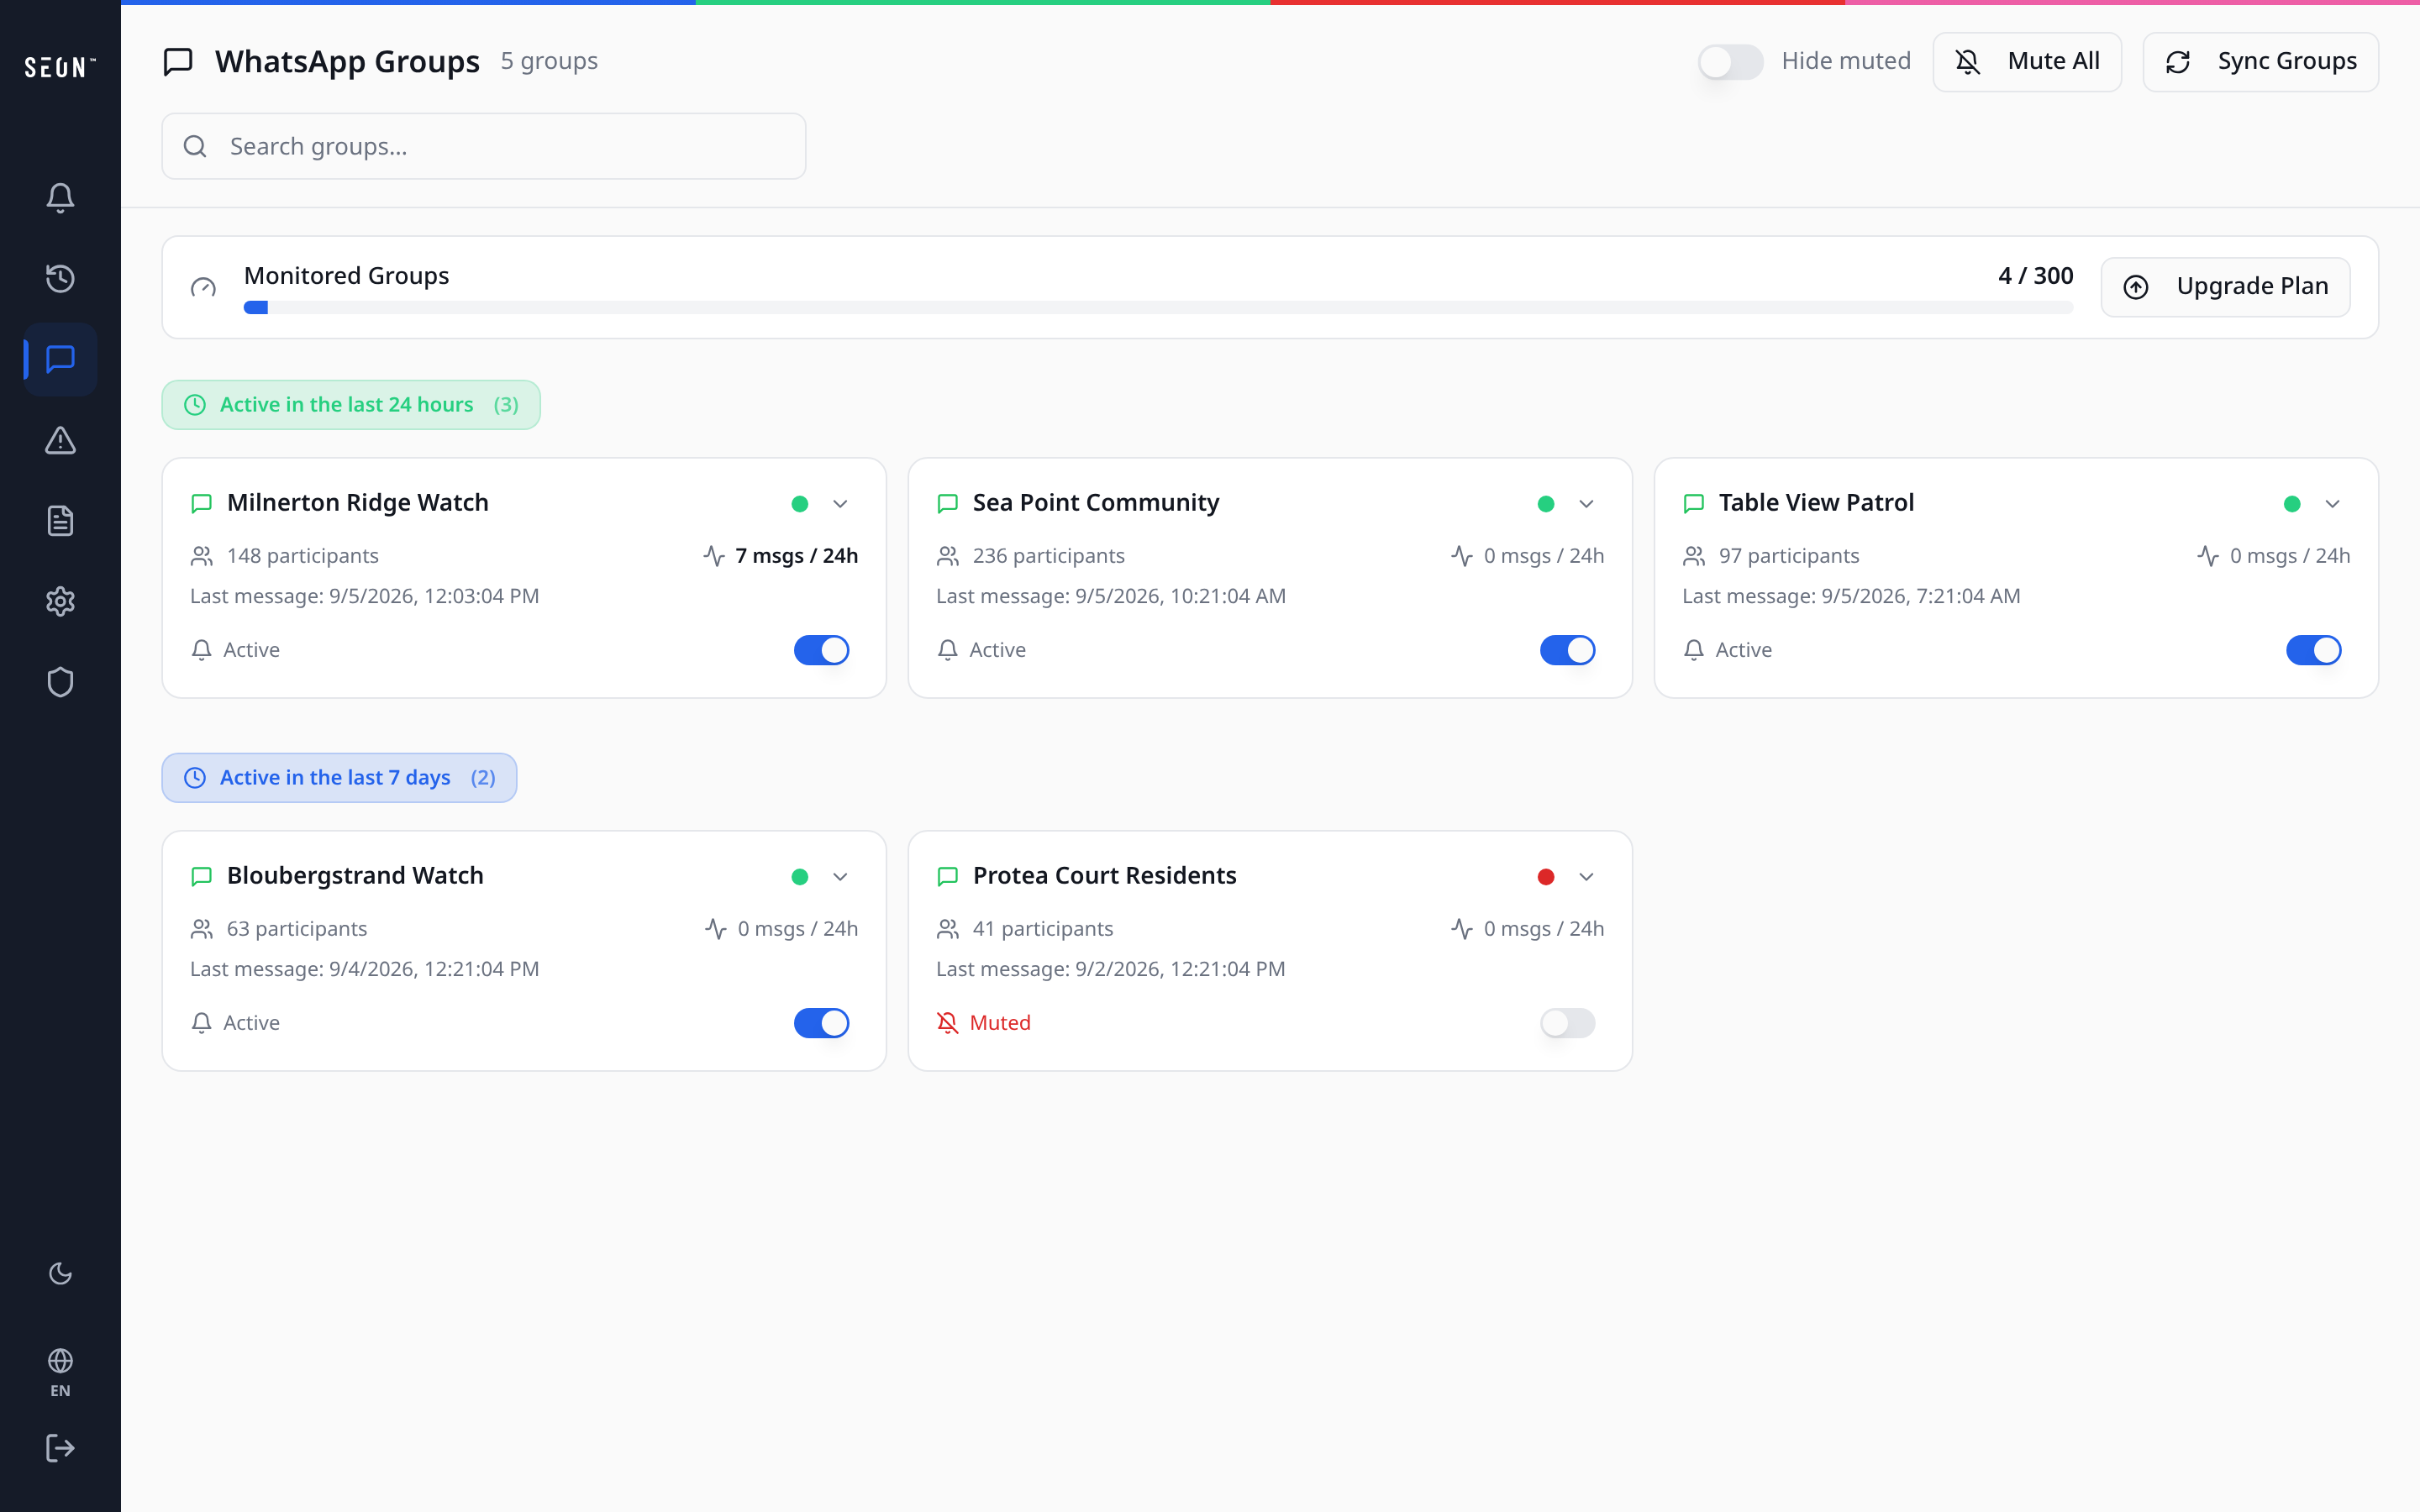The height and width of the screenshot is (1512, 2420).
Task: Click the Milnerton Ridge Watch title
Action: 358,503
